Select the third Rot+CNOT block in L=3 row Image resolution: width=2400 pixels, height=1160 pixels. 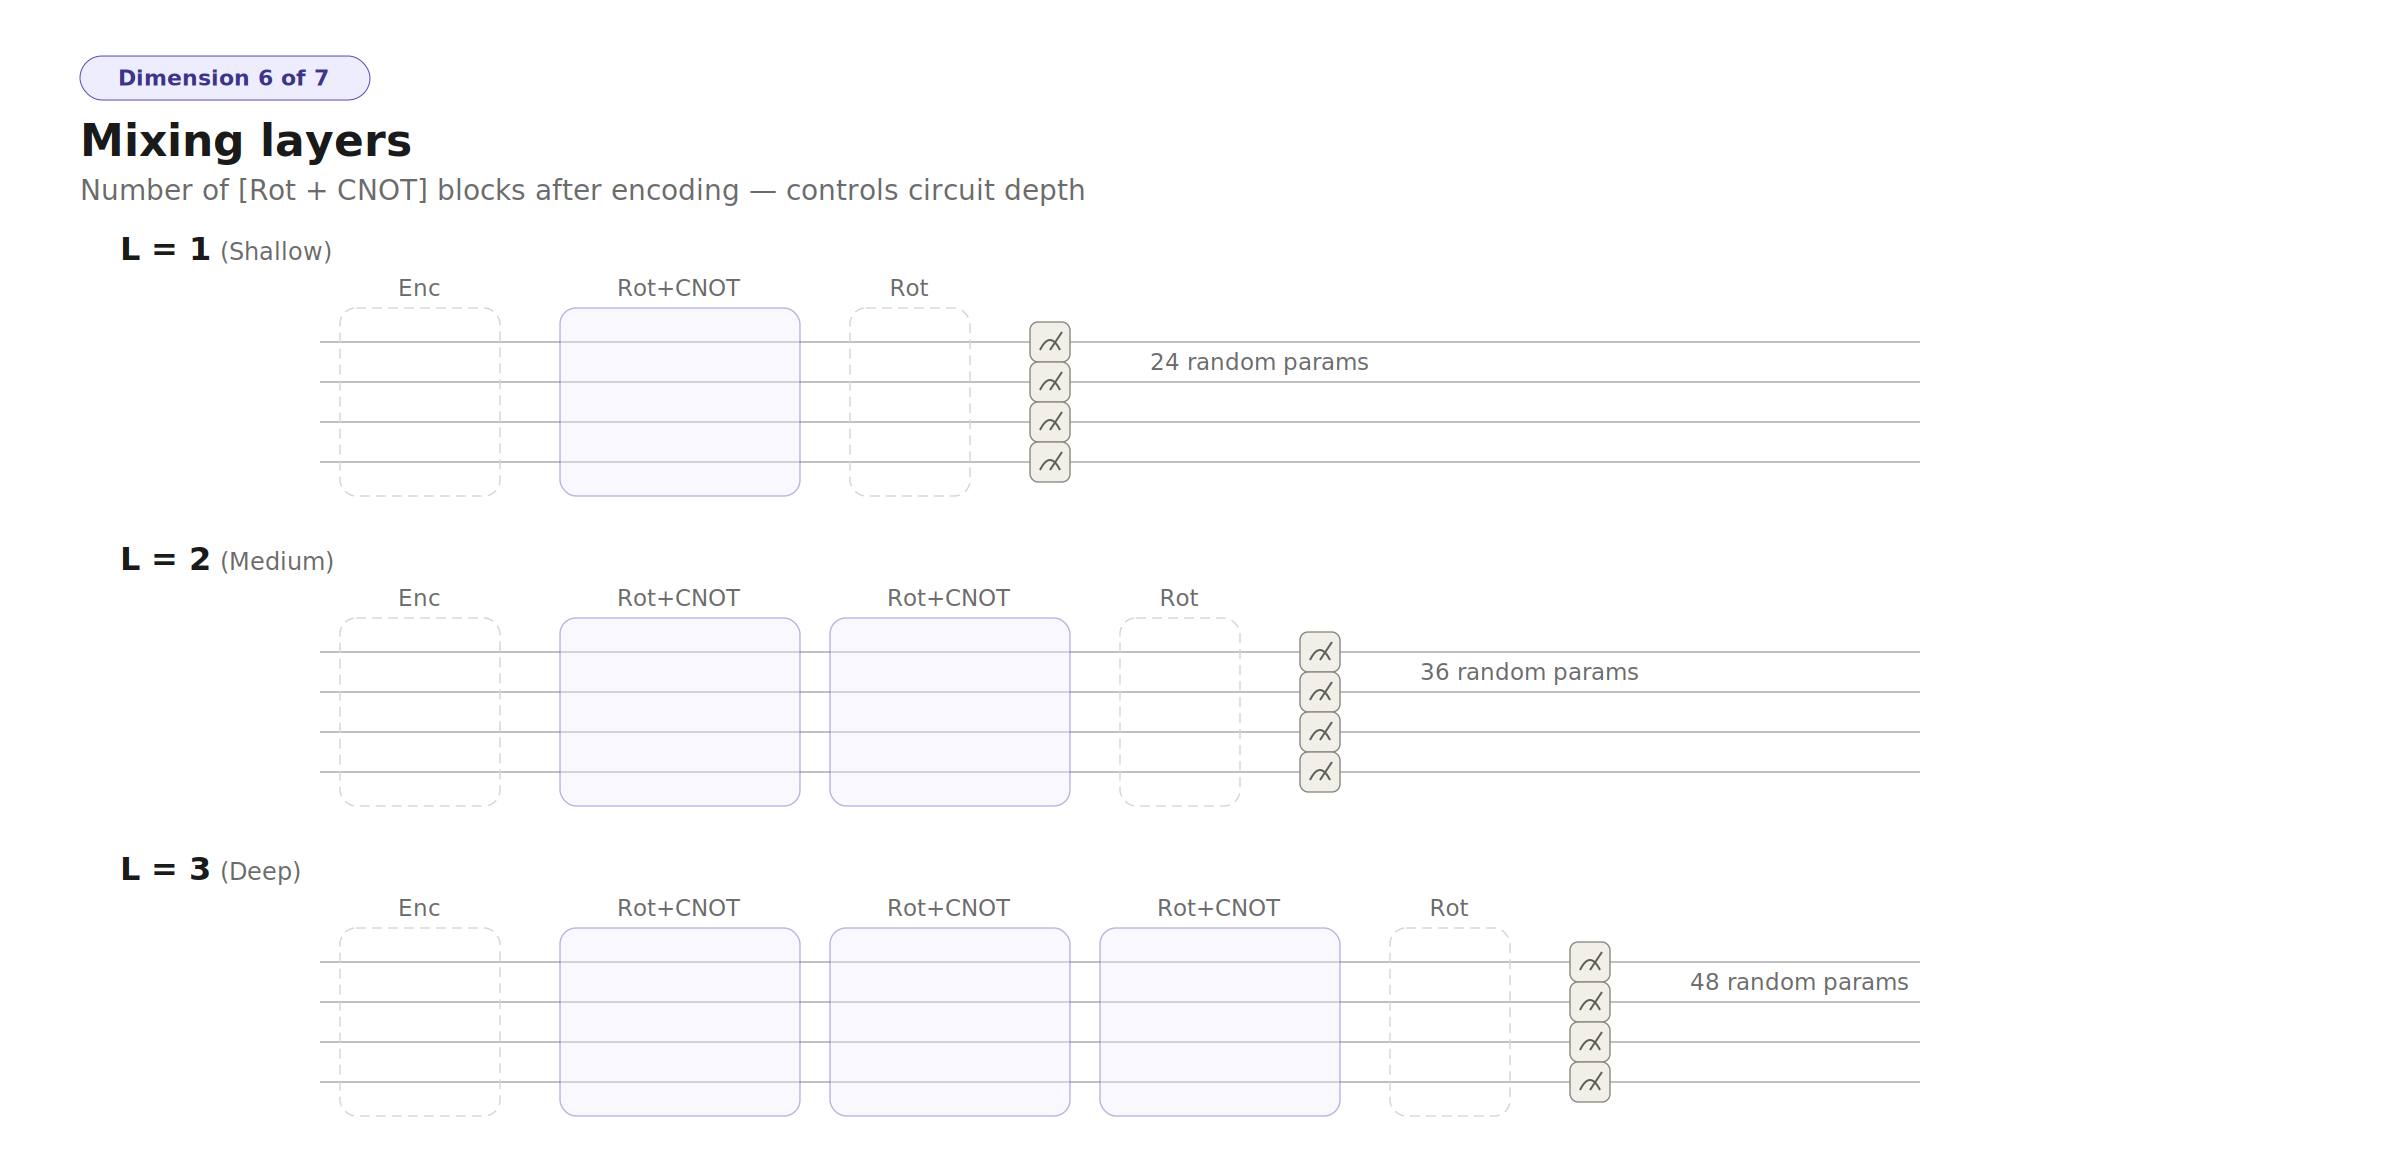1220,1022
